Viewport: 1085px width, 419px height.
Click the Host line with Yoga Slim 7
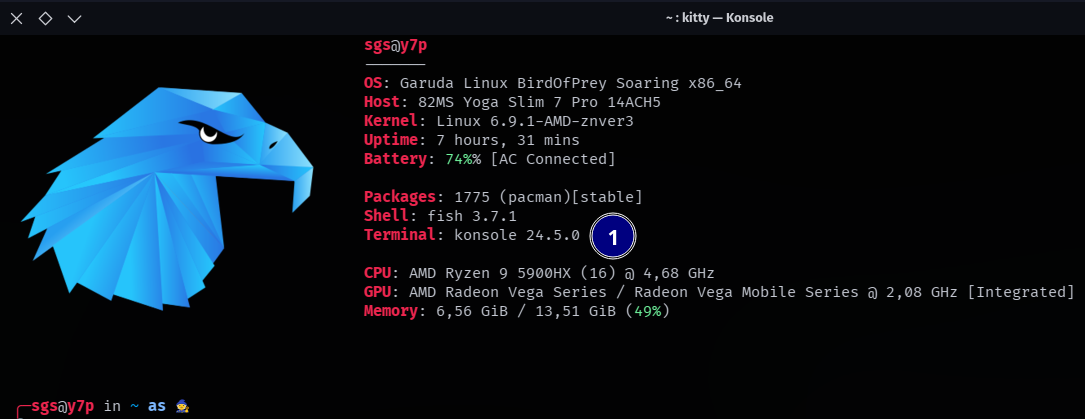(x=516, y=102)
